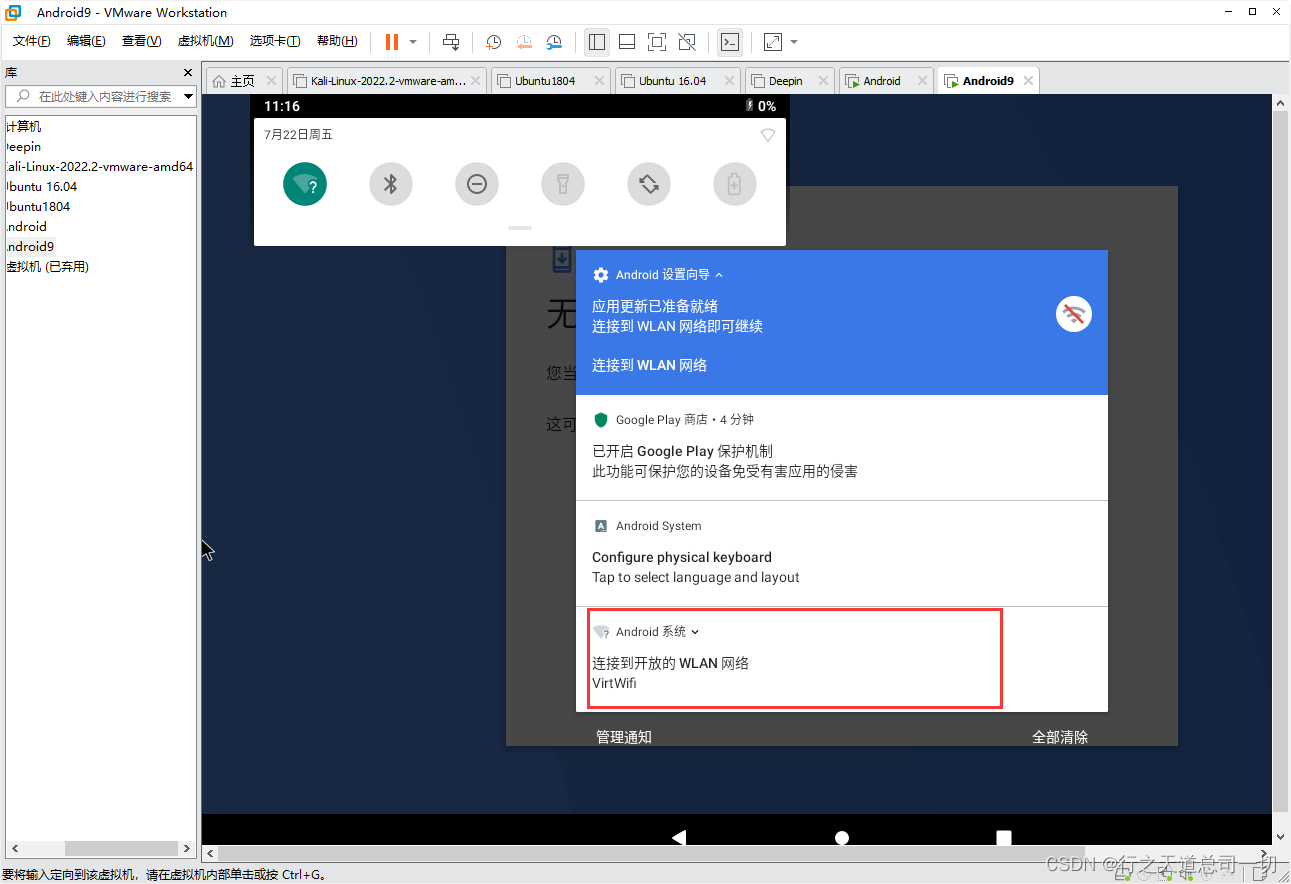Open the console view toolbar icon
The width and height of the screenshot is (1291, 884).
pyautogui.click(x=730, y=42)
